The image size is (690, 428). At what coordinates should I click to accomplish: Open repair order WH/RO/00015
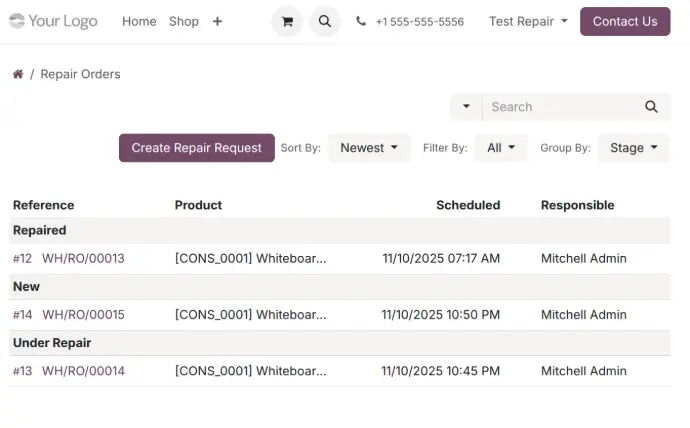pyautogui.click(x=83, y=315)
